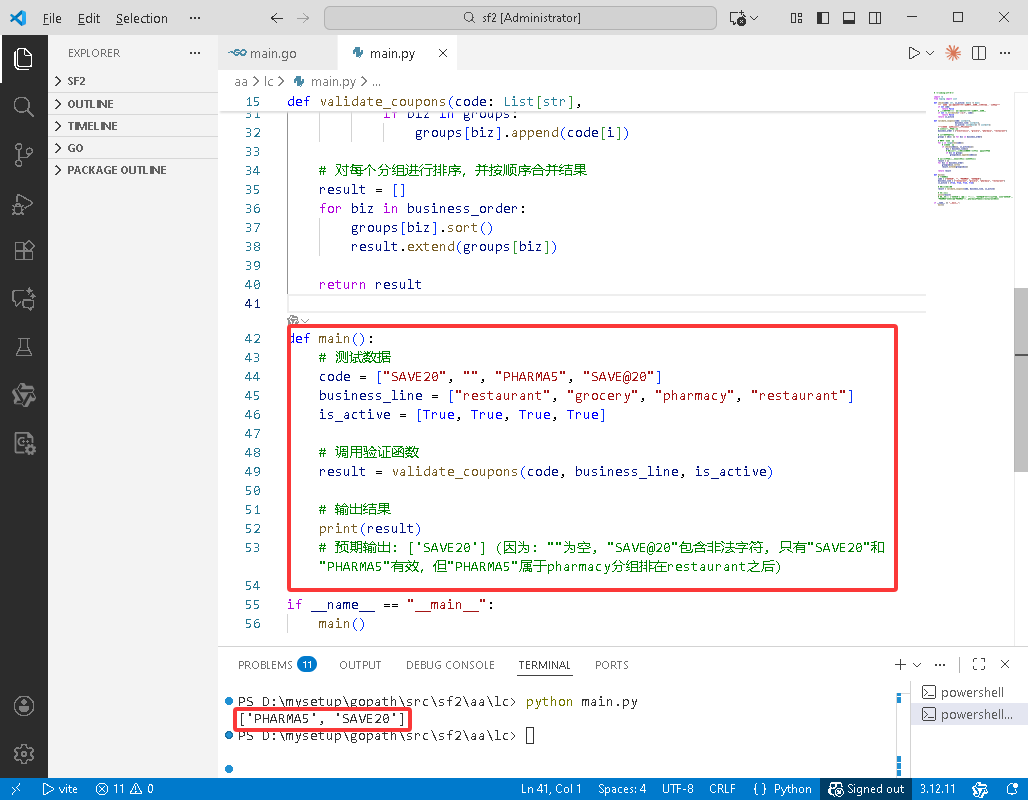Image resolution: width=1028 pixels, height=800 pixels.
Task: Click the orange starburst icon in editor toolbar
Action: click(x=953, y=53)
